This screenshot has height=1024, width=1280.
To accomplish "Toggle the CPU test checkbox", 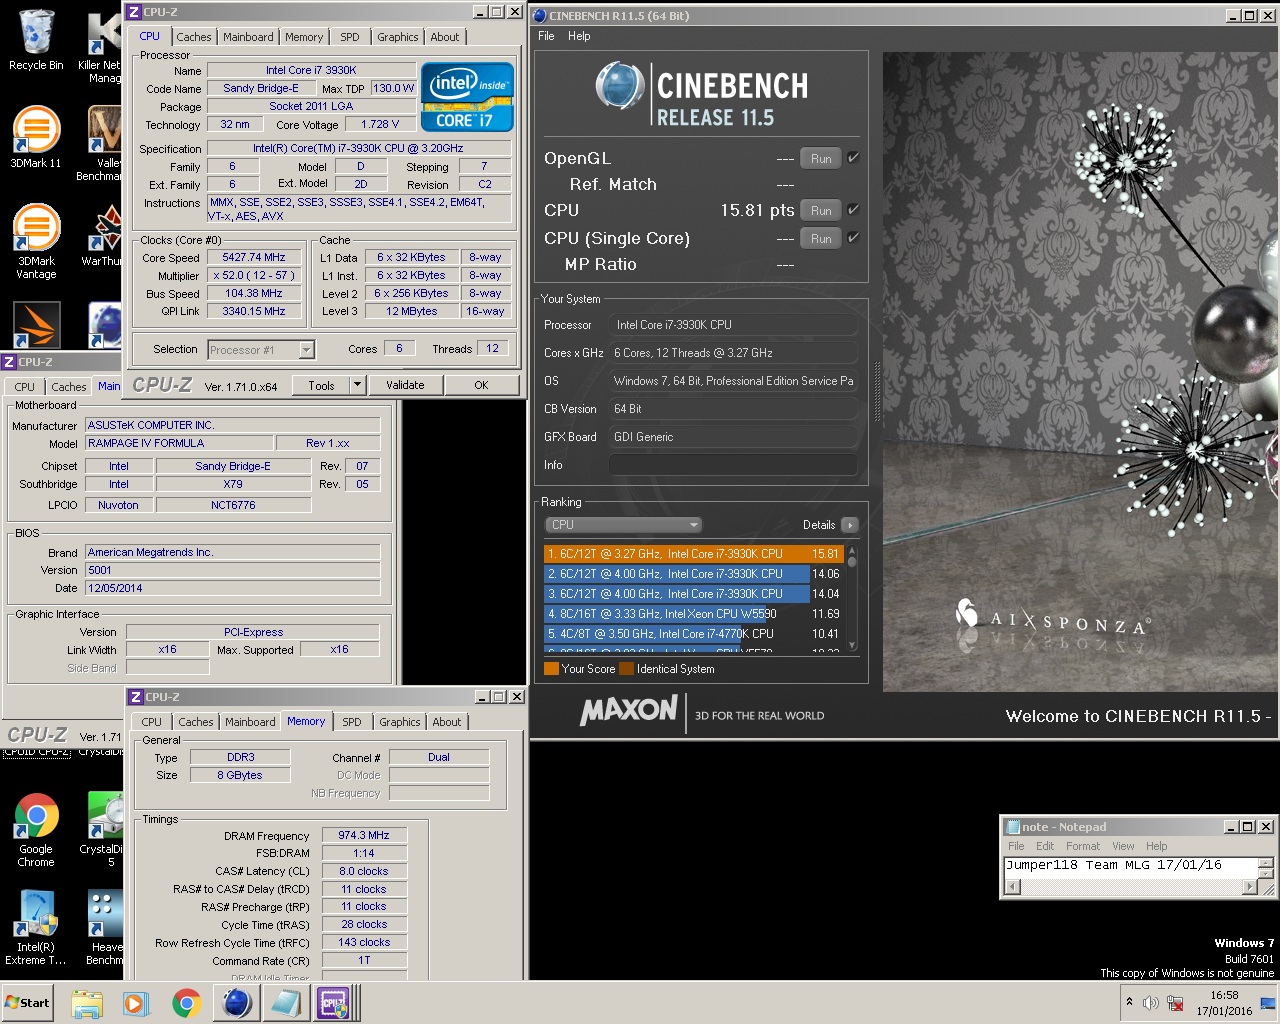I will point(853,210).
